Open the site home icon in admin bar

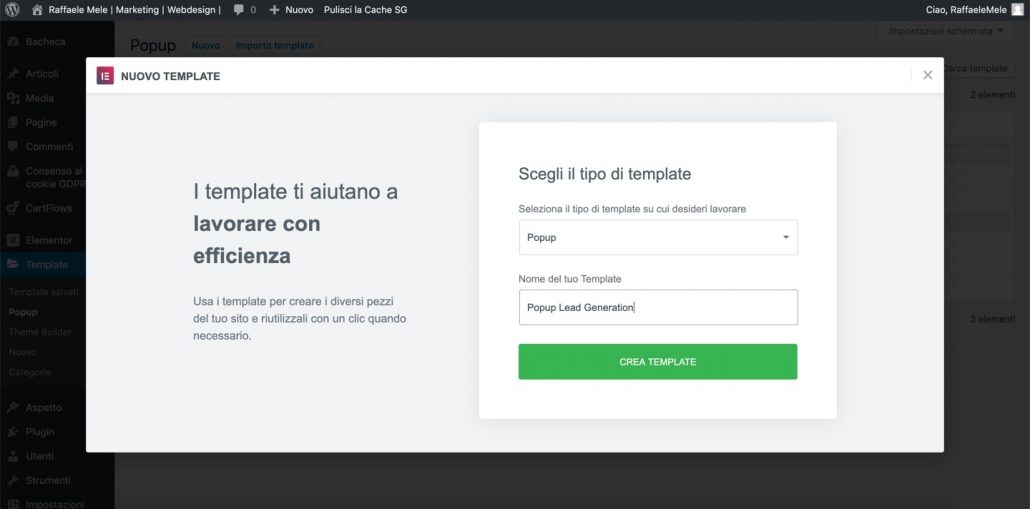(x=37, y=10)
